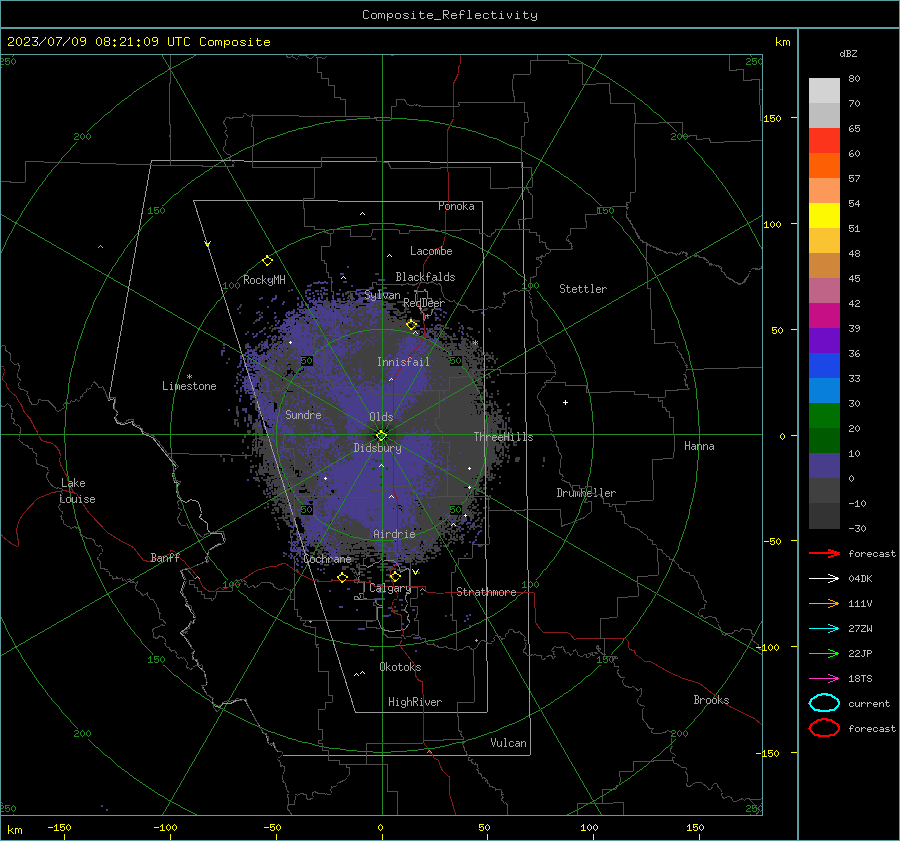The height and width of the screenshot is (841, 900).
Task: Select the Airdrie label
Action: click(x=394, y=534)
